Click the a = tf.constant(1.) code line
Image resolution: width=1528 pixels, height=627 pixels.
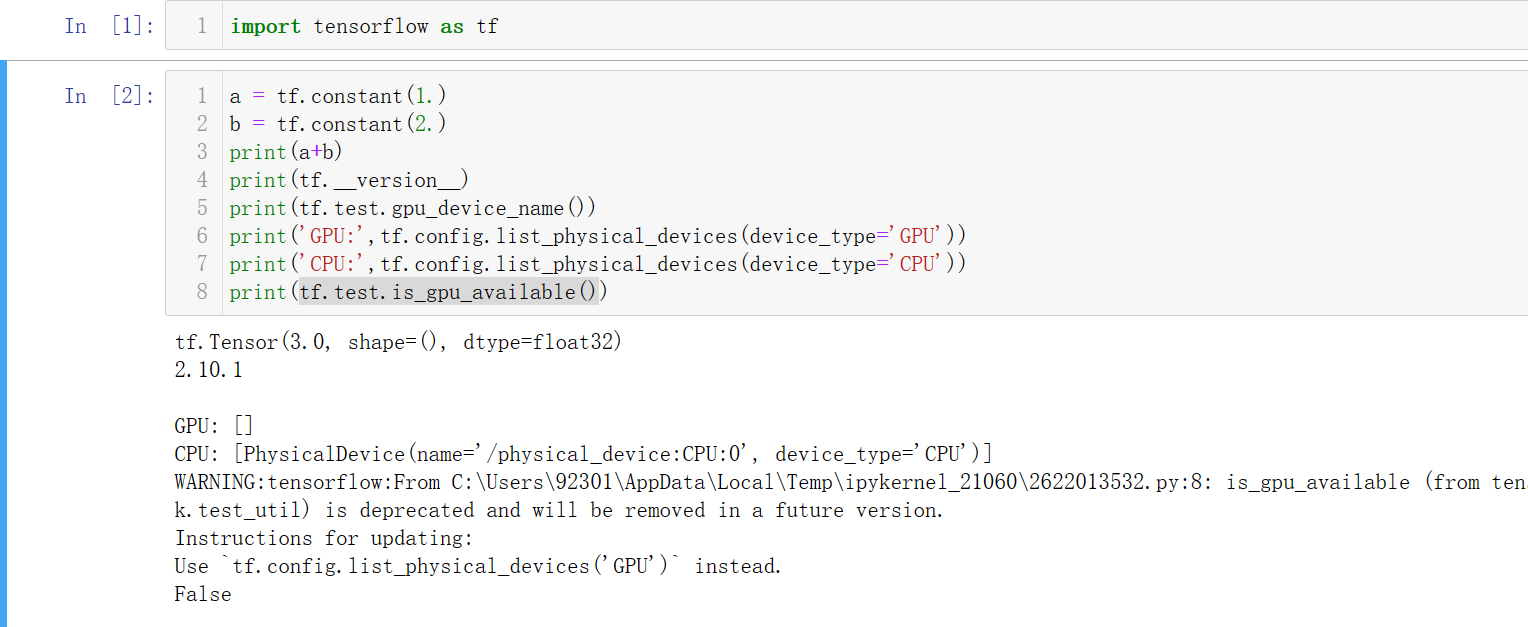pyautogui.click(x=338, y=96)
